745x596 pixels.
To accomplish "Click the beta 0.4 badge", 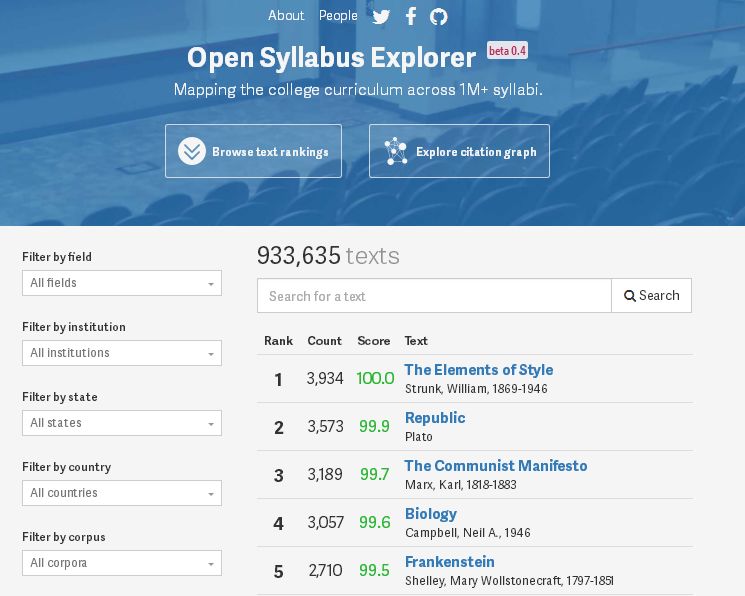I will tap(507, 50).
